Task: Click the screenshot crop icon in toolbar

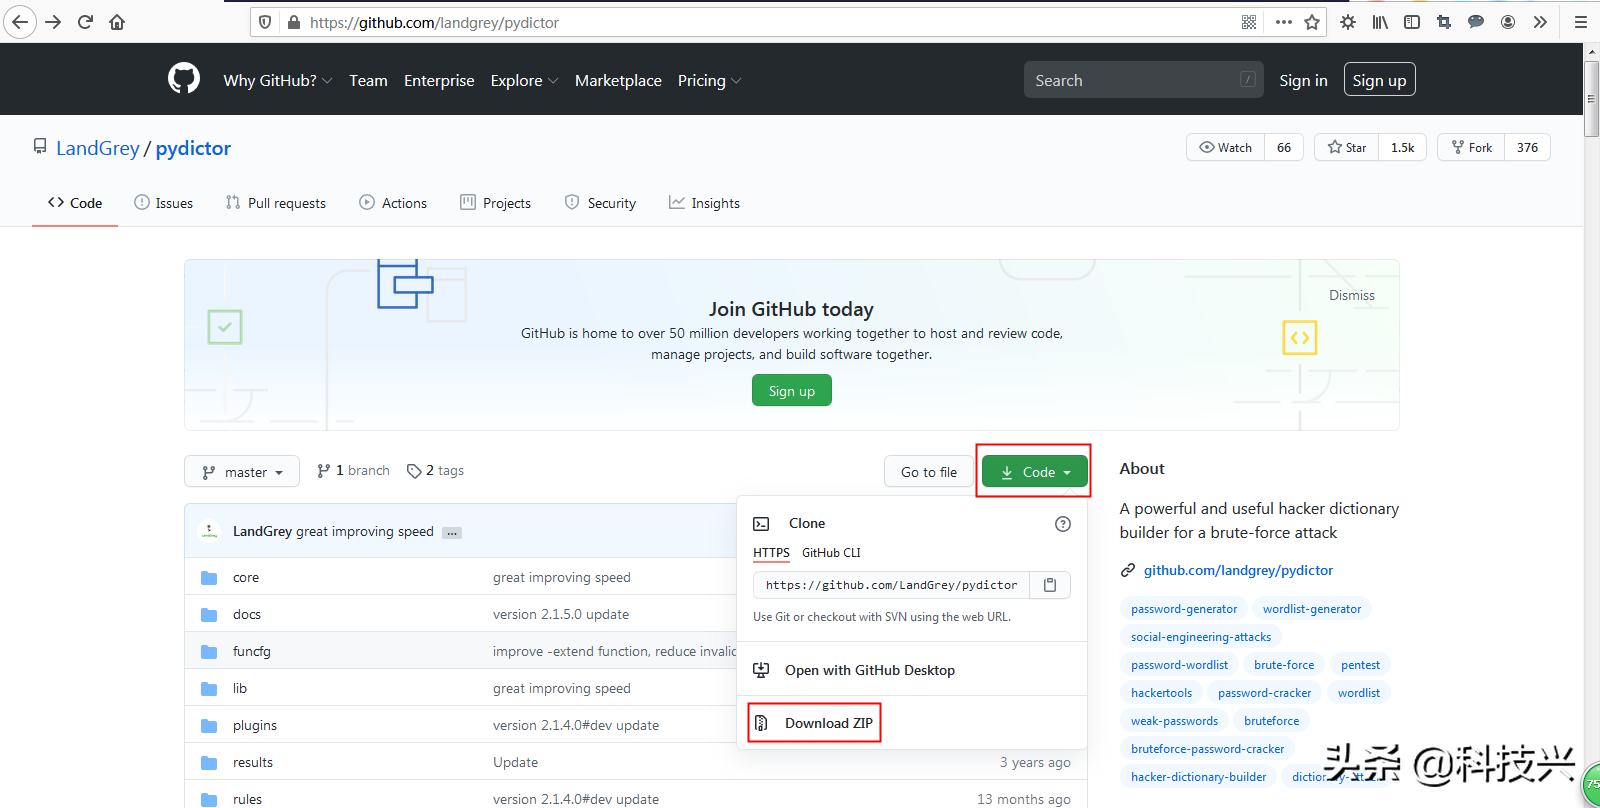Action: point(1444,22)
